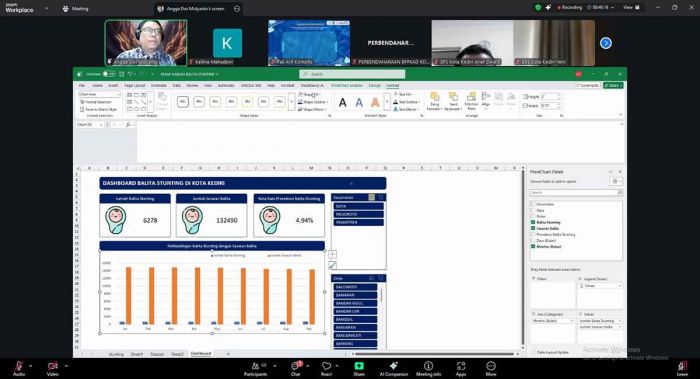Image resolution: width=700 pixels, height=379 pixels.
Task: Check the Kecamatan field checkbox
Action: pyautogui.click(x=533, y=204)
